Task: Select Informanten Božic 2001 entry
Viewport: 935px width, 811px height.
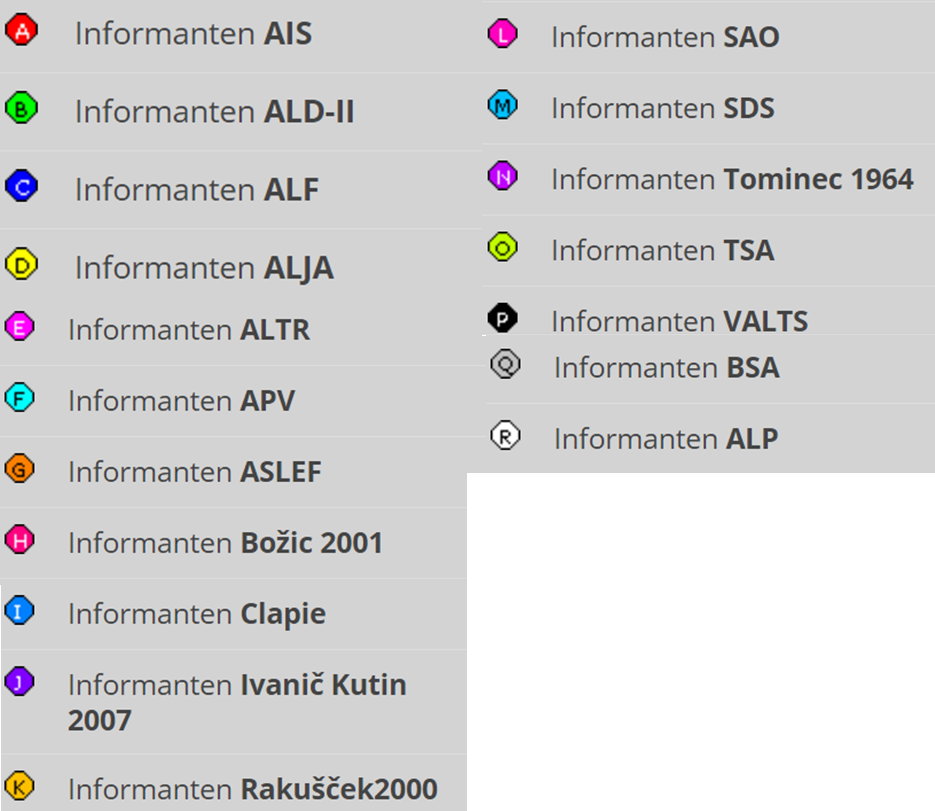Action: (225, 543)
